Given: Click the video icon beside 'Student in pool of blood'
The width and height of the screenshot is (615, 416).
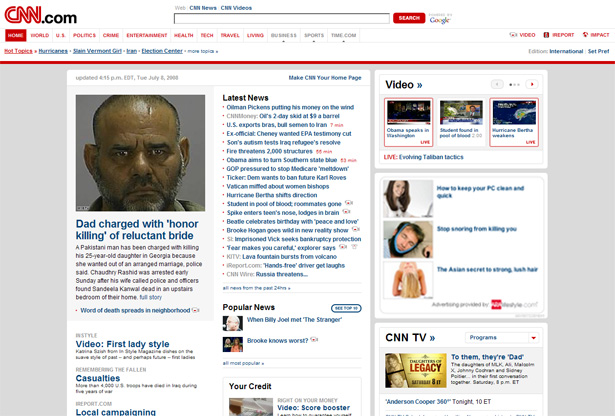Looking at the screenshot, I should [349, 203].
